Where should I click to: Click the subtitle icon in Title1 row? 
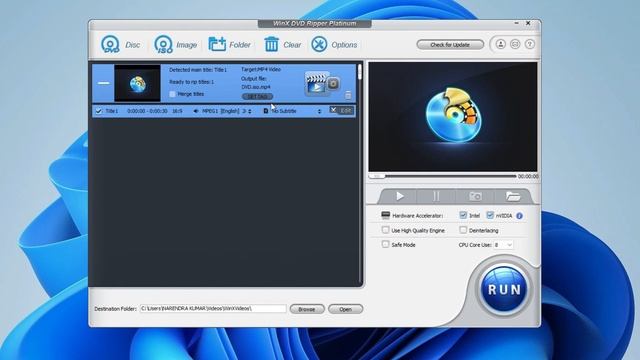pos(266,111)
